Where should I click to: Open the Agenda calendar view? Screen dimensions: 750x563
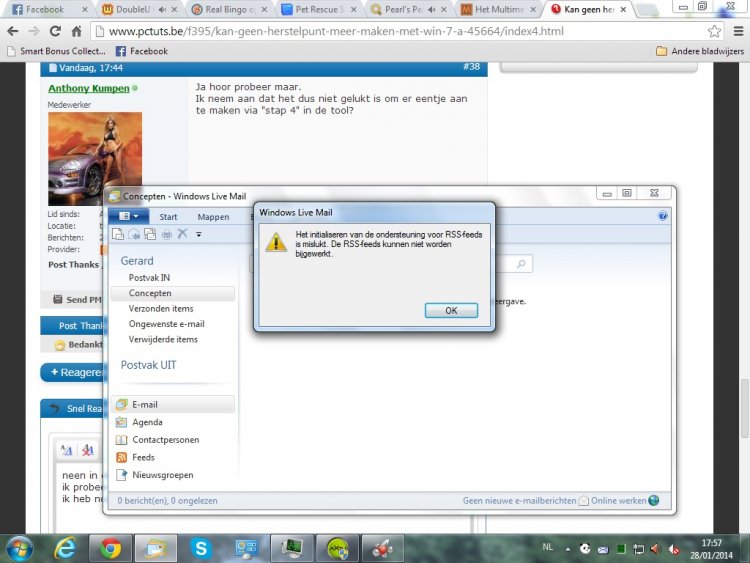[x=149, y=422]
